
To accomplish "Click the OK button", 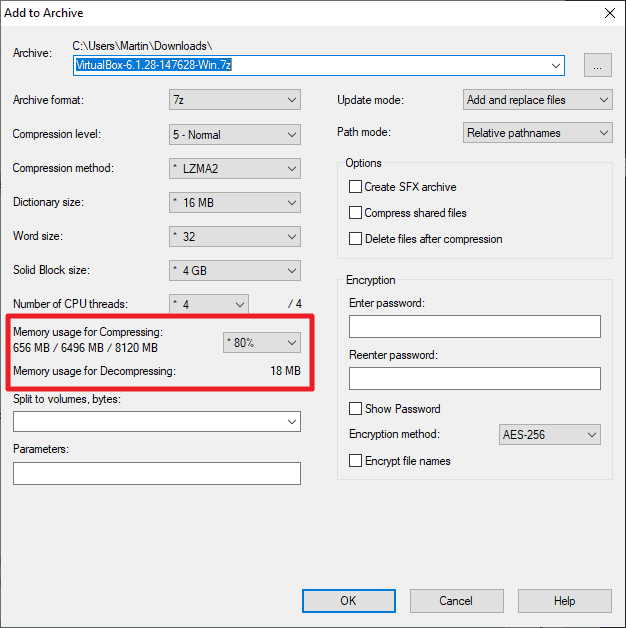I will [347, 601].
